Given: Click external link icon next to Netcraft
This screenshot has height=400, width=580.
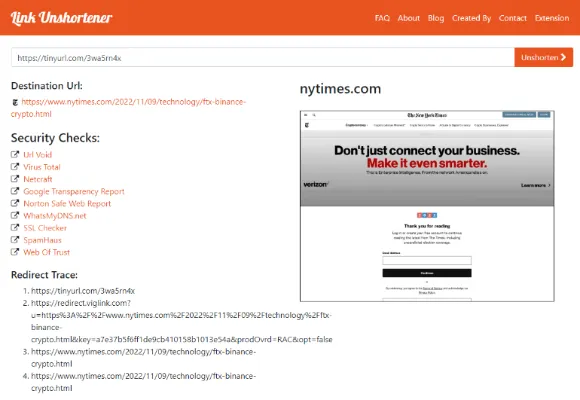Looking at the screenshot, I should coord(15,179).
